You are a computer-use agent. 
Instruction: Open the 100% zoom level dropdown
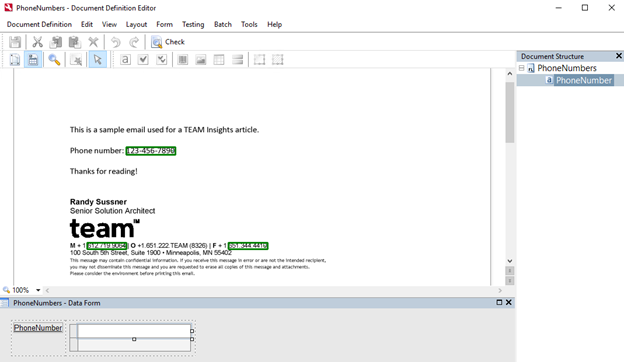point(38,290)
